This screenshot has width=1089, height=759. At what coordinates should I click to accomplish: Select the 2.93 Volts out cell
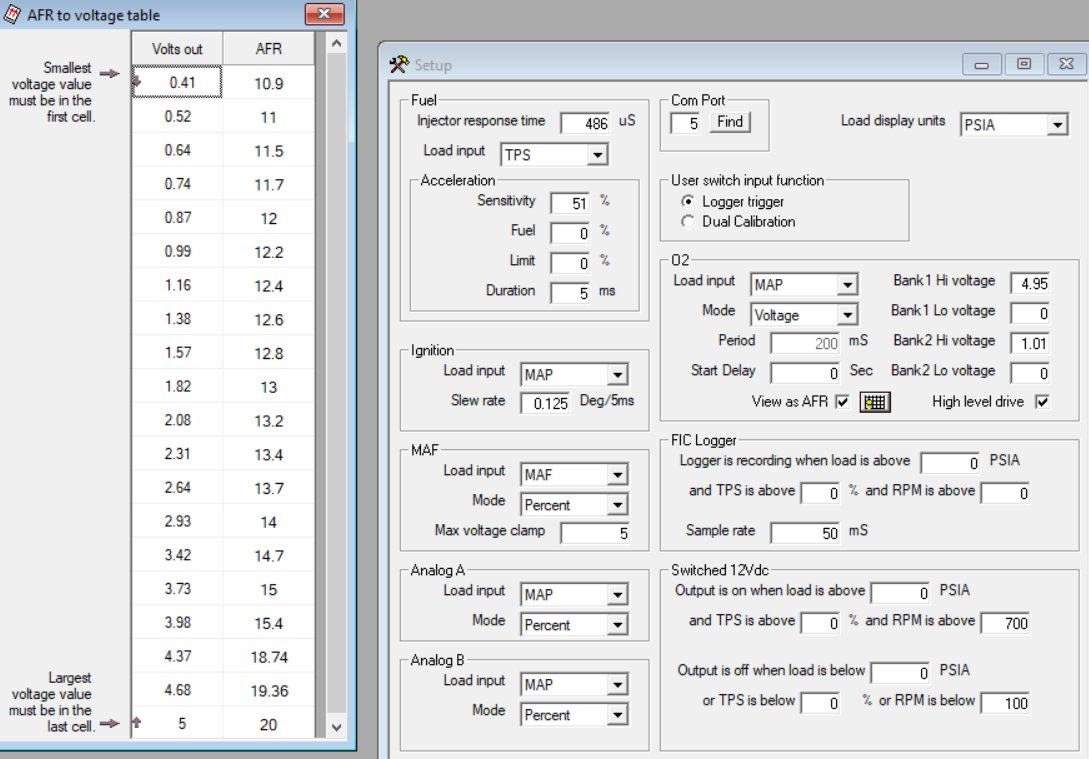pos(177,521)
